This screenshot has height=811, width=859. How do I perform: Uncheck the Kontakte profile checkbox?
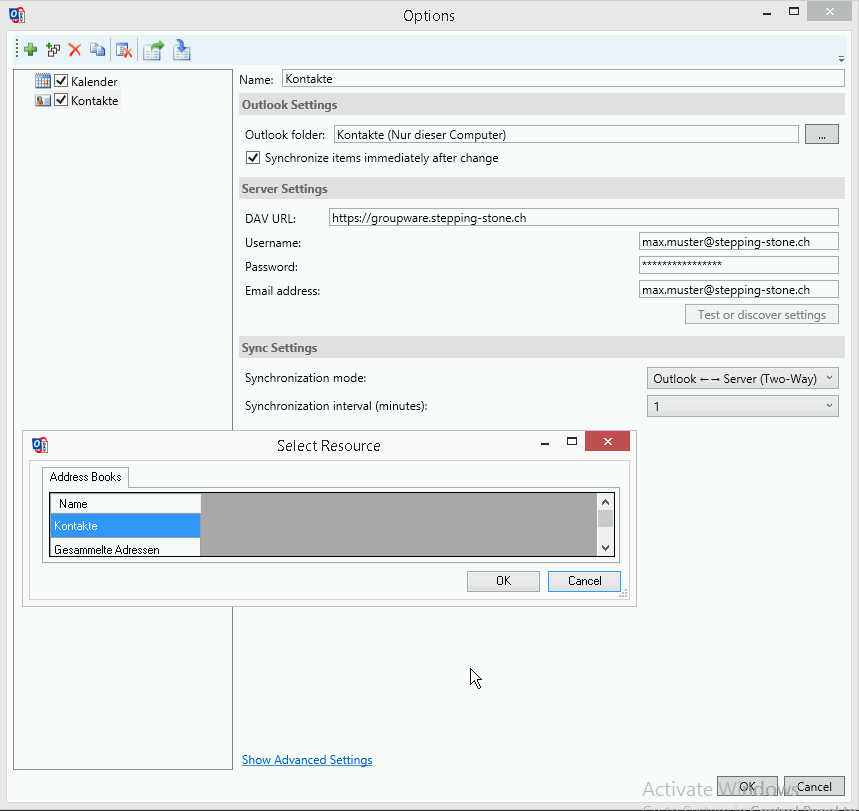(x=61, y=100)
